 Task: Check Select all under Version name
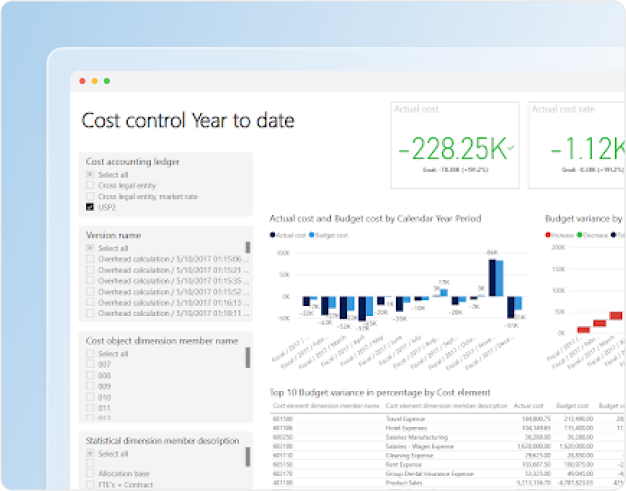90,248
